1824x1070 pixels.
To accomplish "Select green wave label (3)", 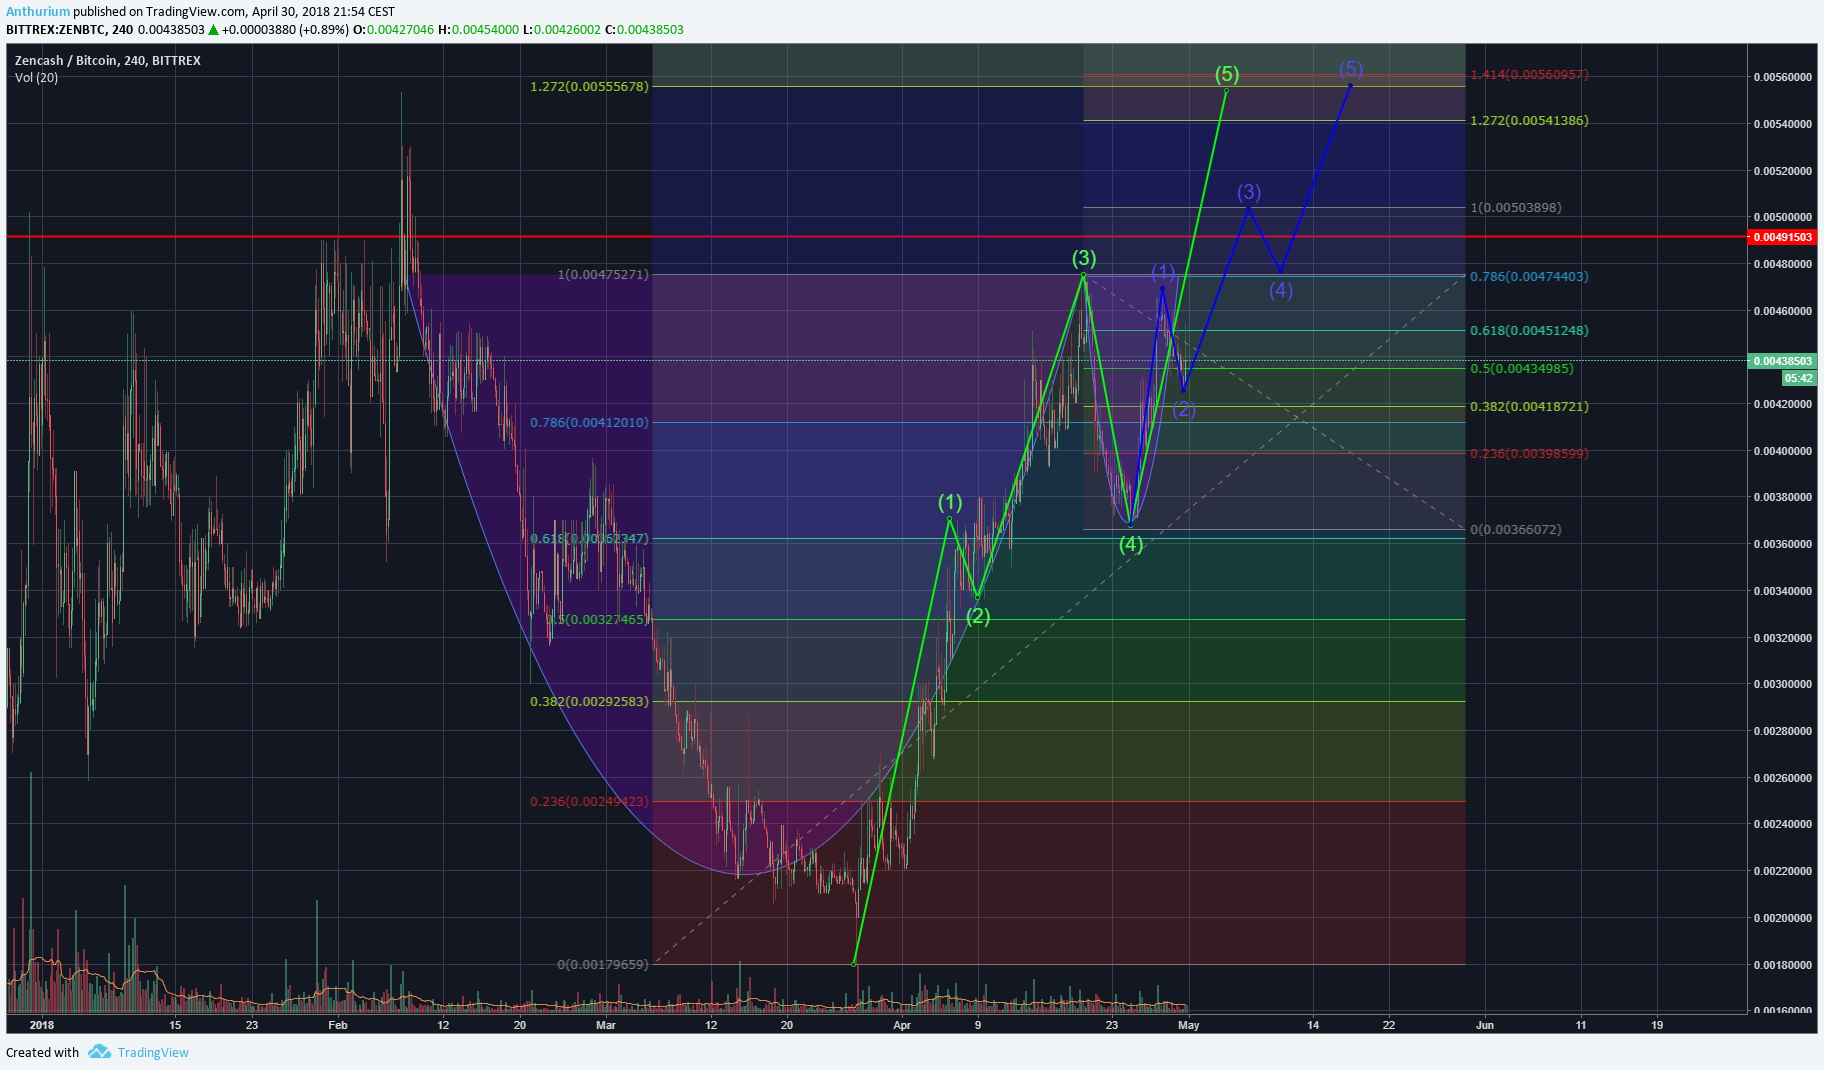I will [x=1084, y=259].
